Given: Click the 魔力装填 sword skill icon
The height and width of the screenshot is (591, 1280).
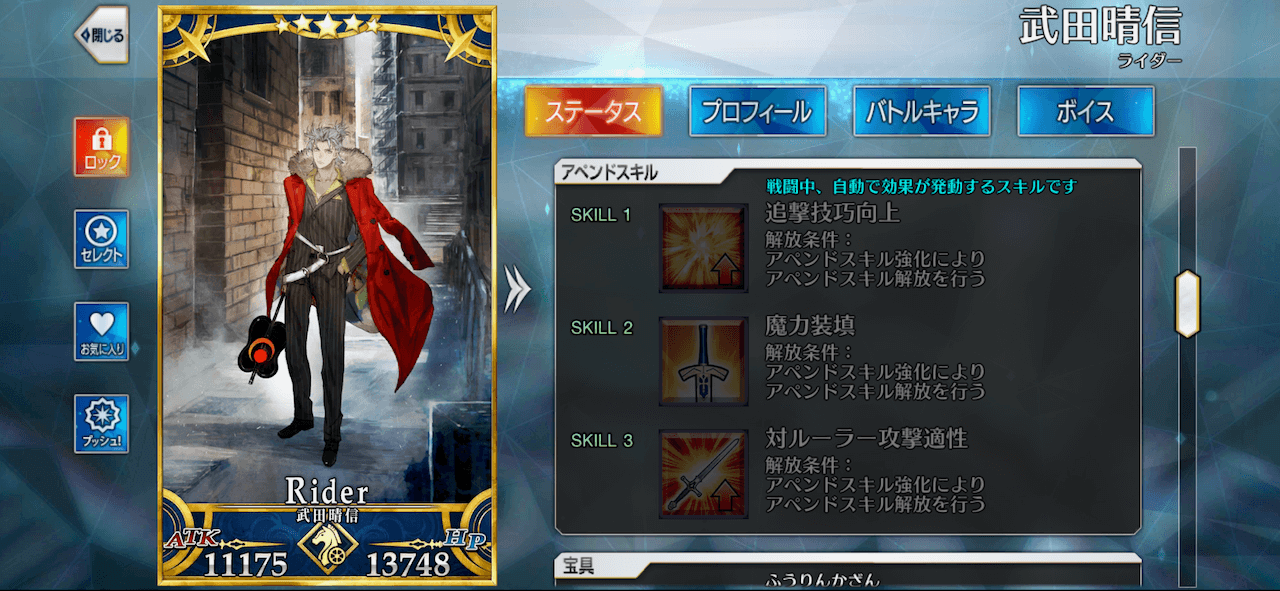Looking at the screenshot, I should coord(703,361).
